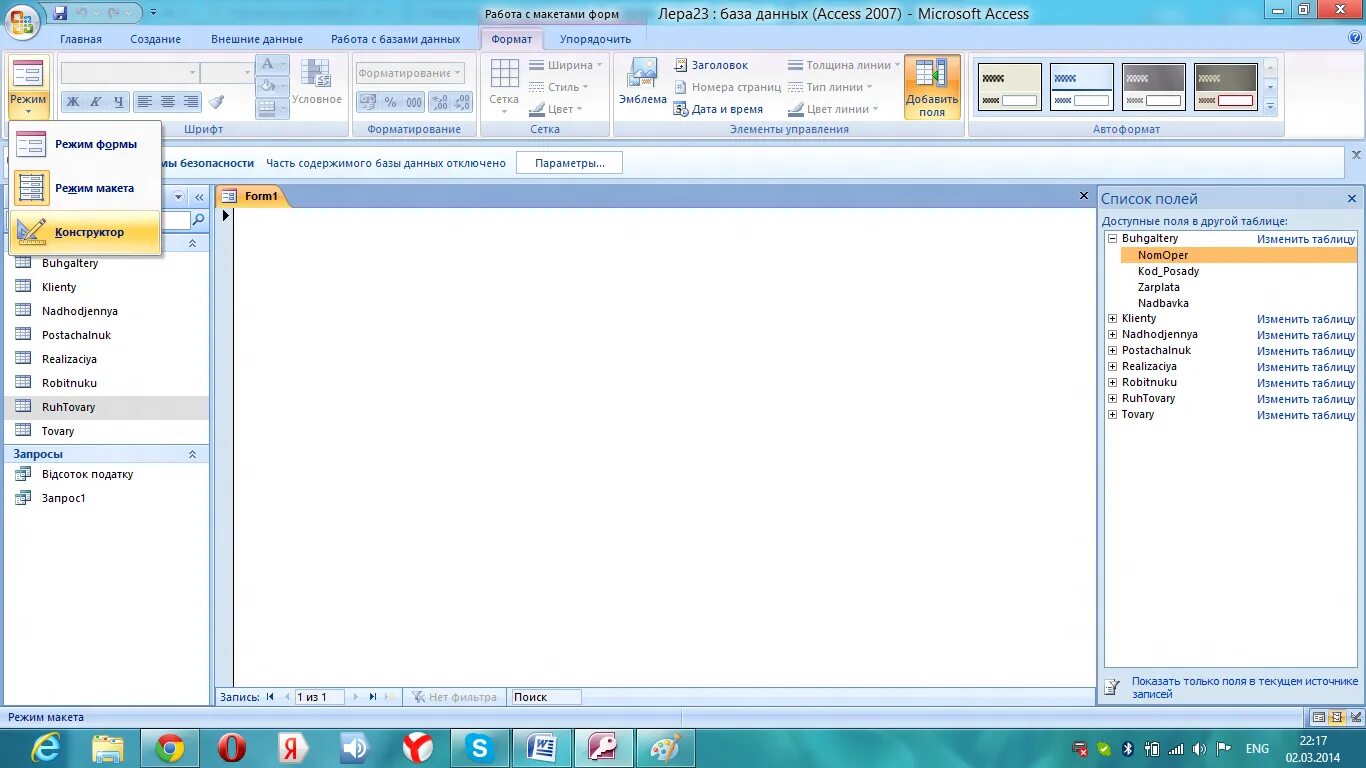Expand Klienty in field list
The image size is (1366, 768).
(x=1112, y=319)
